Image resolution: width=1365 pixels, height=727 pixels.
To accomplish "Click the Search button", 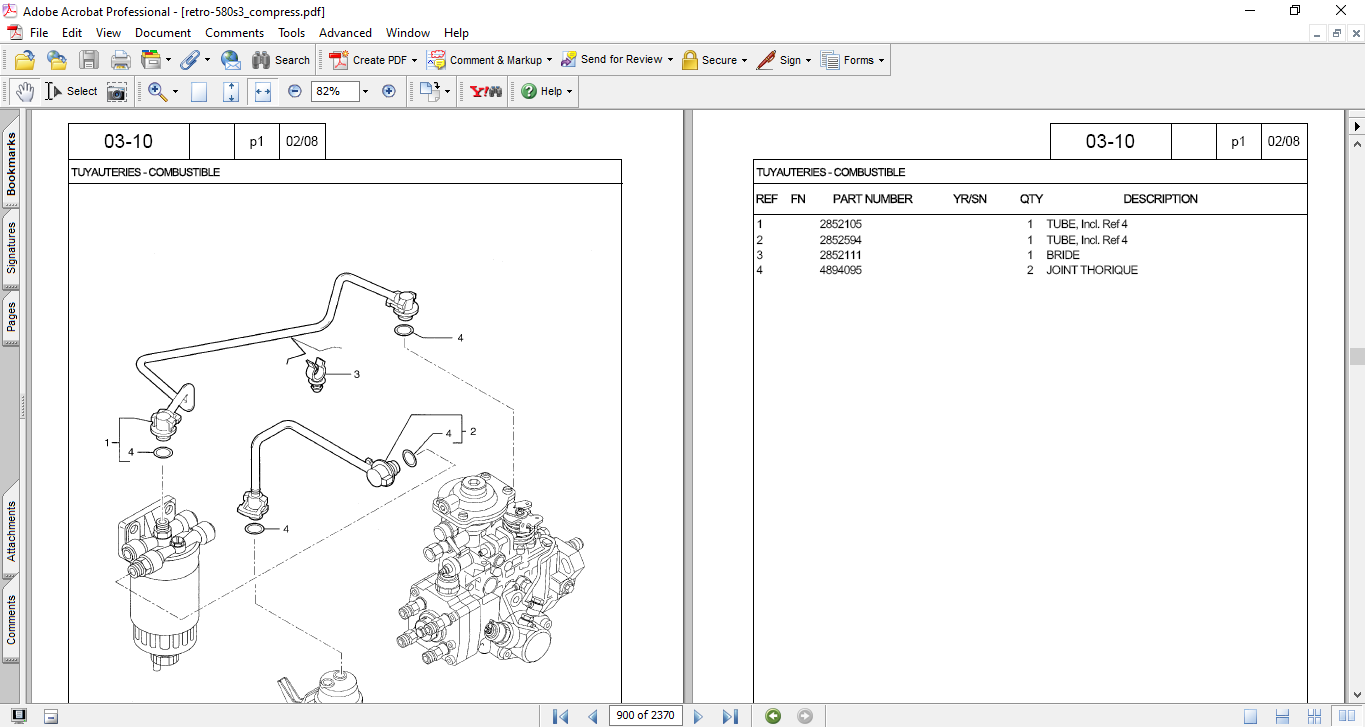I will tap(281, 60).
